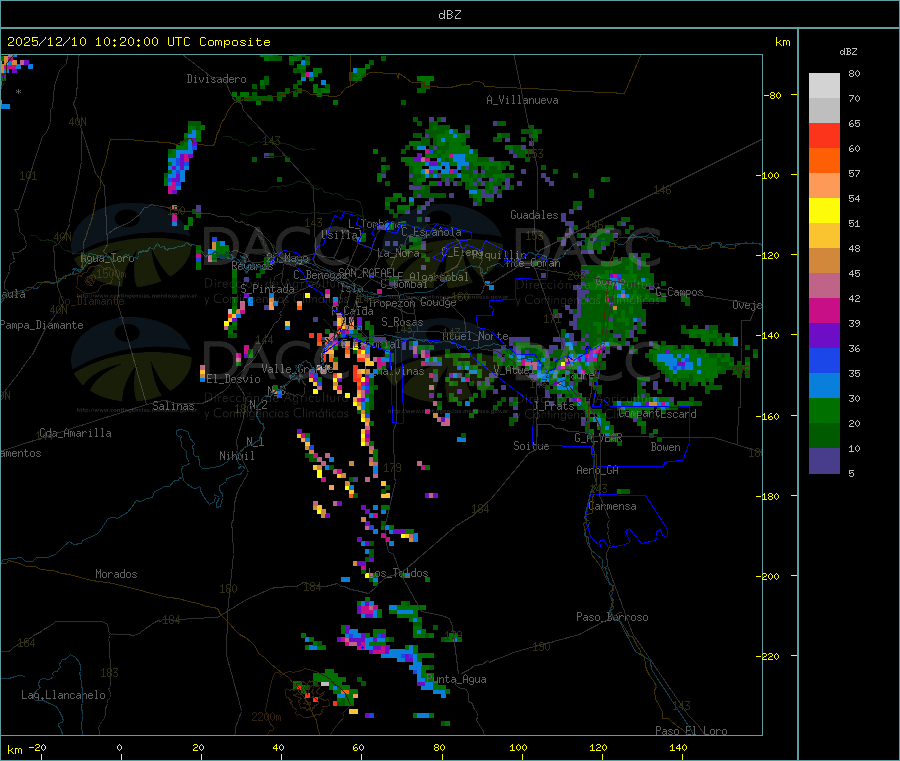Click the Paso_El_Loro label
The width and height of the screenshot is (900, 761).
(691, 731)
